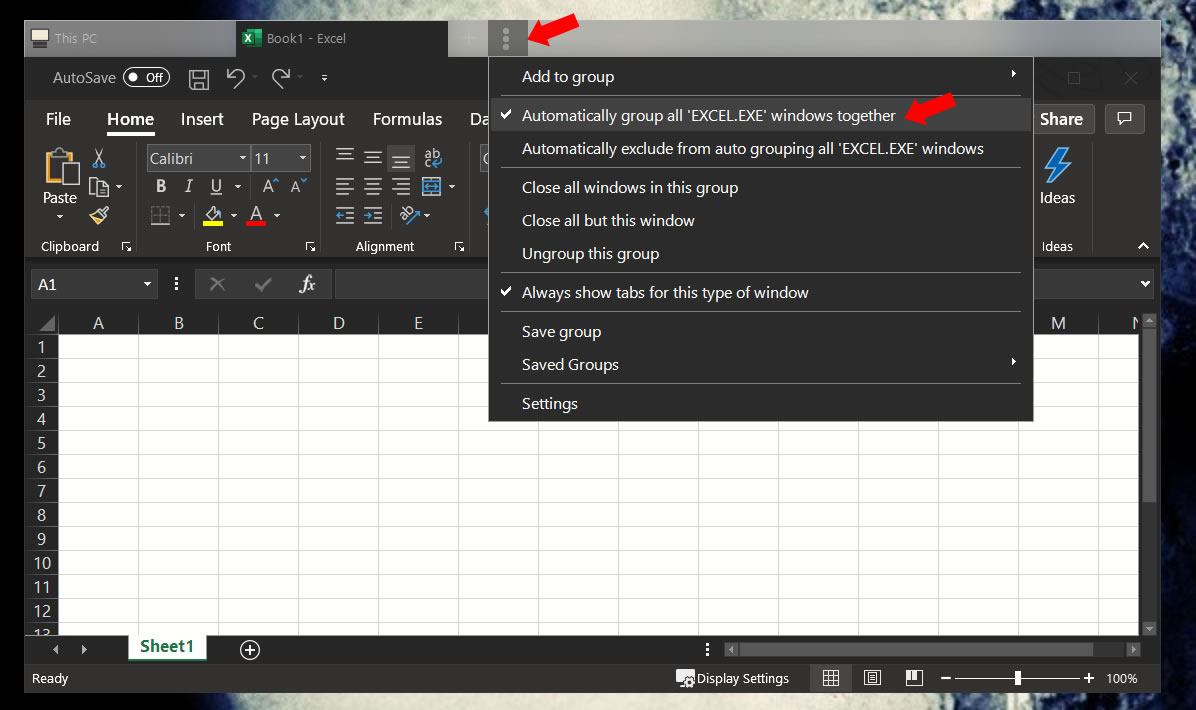
Task: Increase font size with larger A icon
Action: (269, 186)
